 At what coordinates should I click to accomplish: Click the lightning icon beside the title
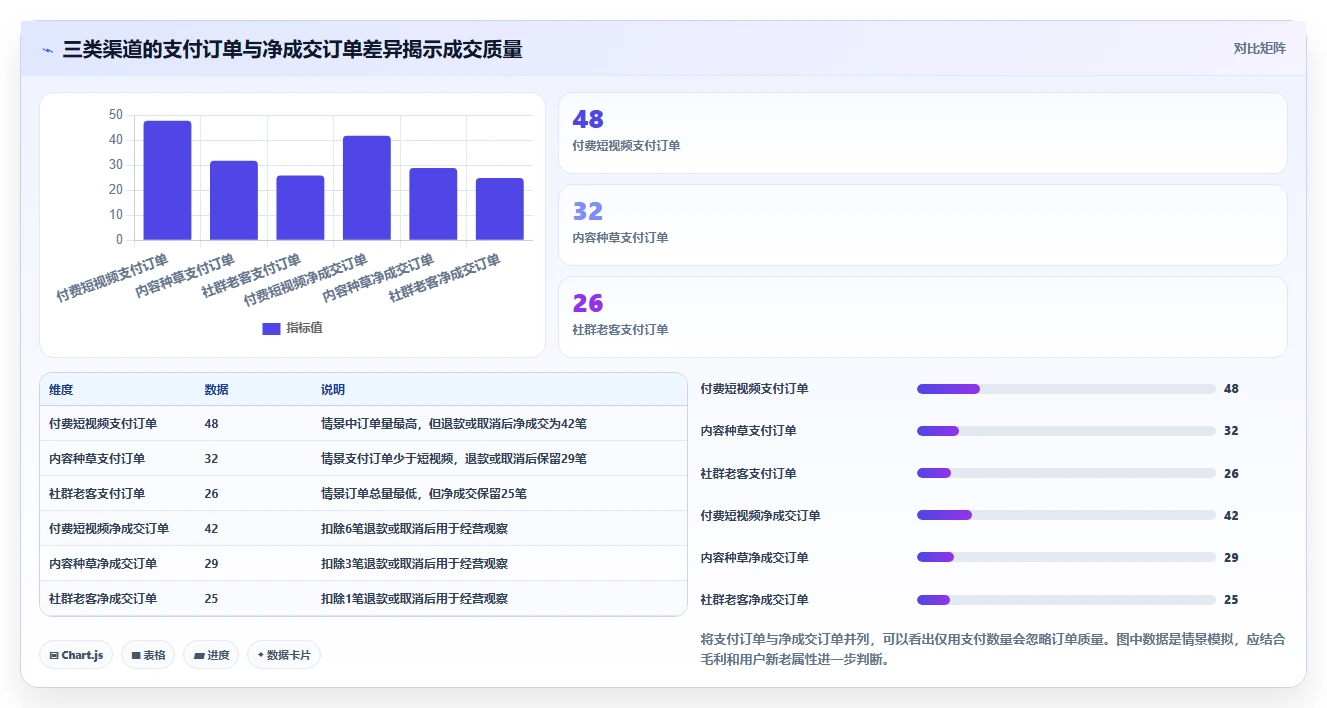coord(47,49)
